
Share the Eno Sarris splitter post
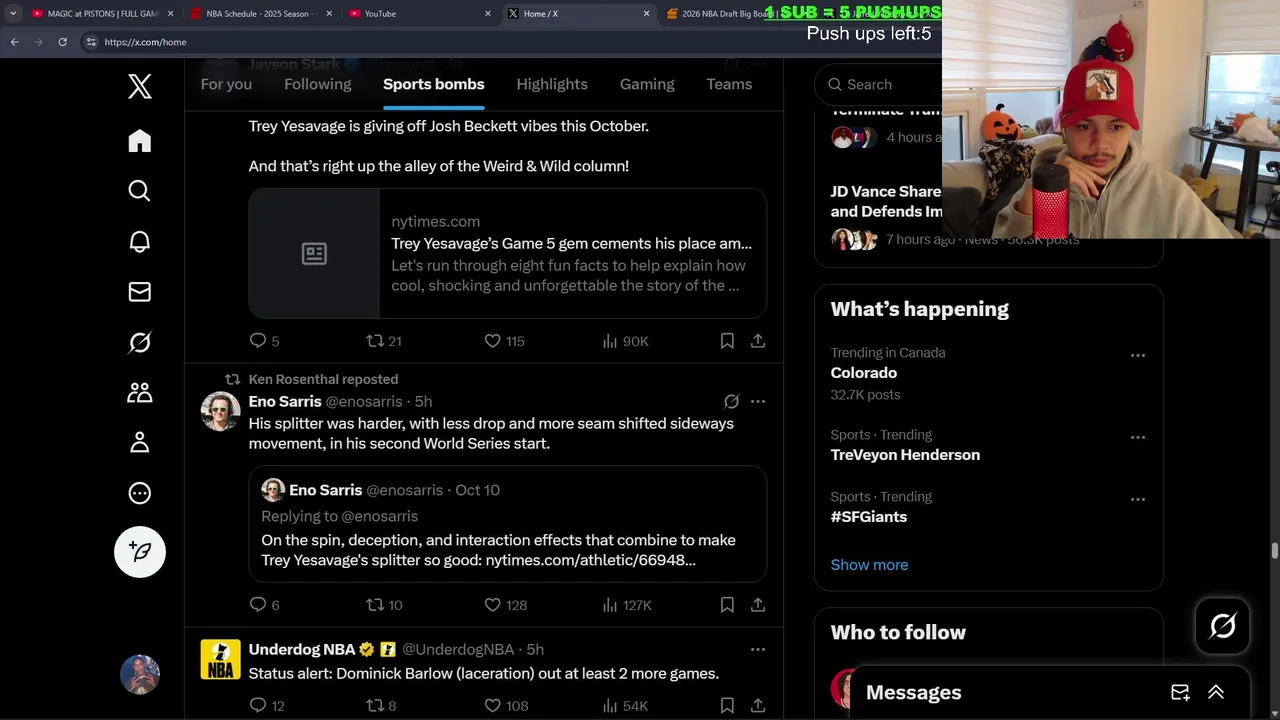coord(758,605)
